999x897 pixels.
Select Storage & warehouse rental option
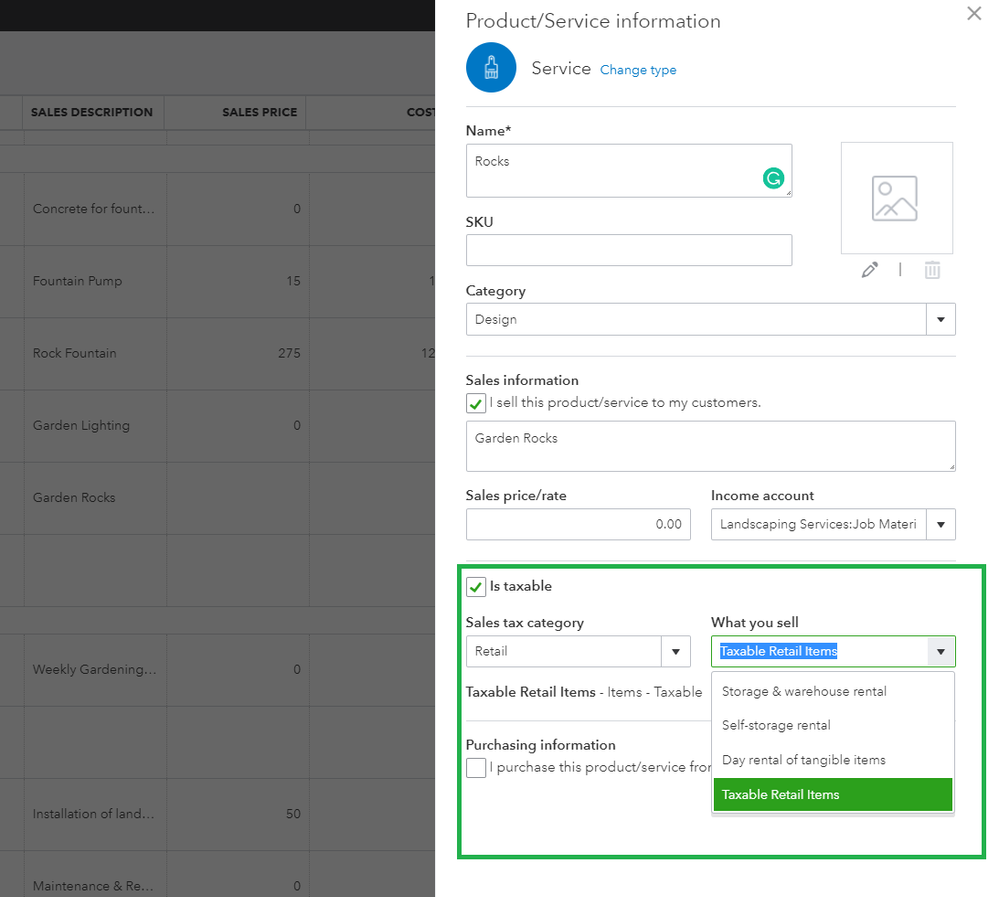point(804,691)
